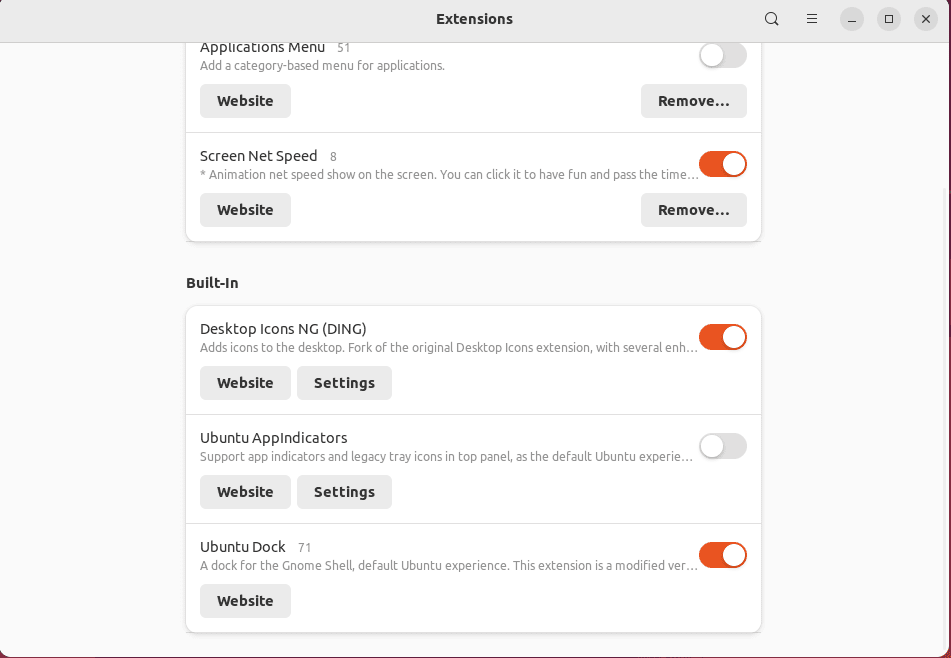951x658 pixels.
Task: Maximize the Extensions window
Action: 888,18
